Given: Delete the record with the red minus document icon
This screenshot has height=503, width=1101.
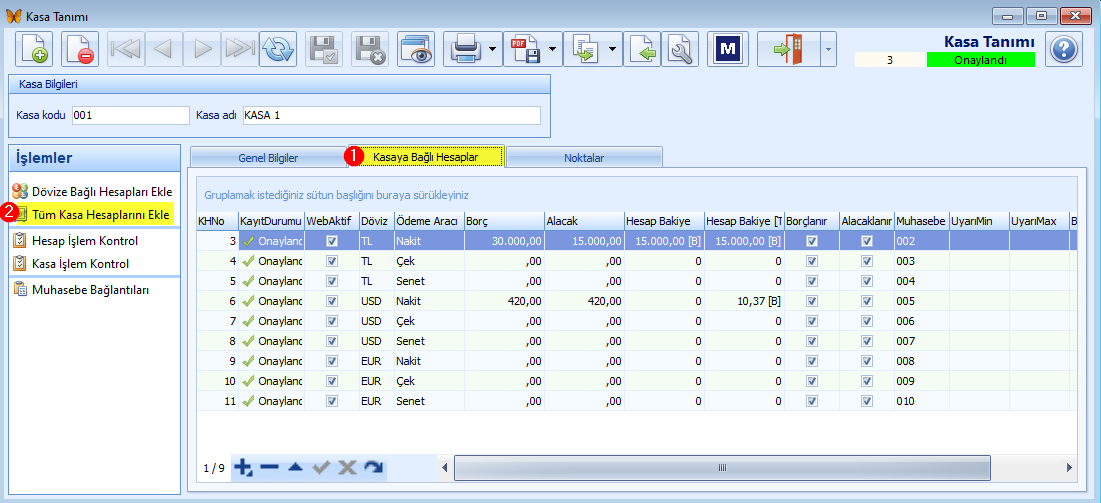Looking at the screenshot, I should [79, 48].
